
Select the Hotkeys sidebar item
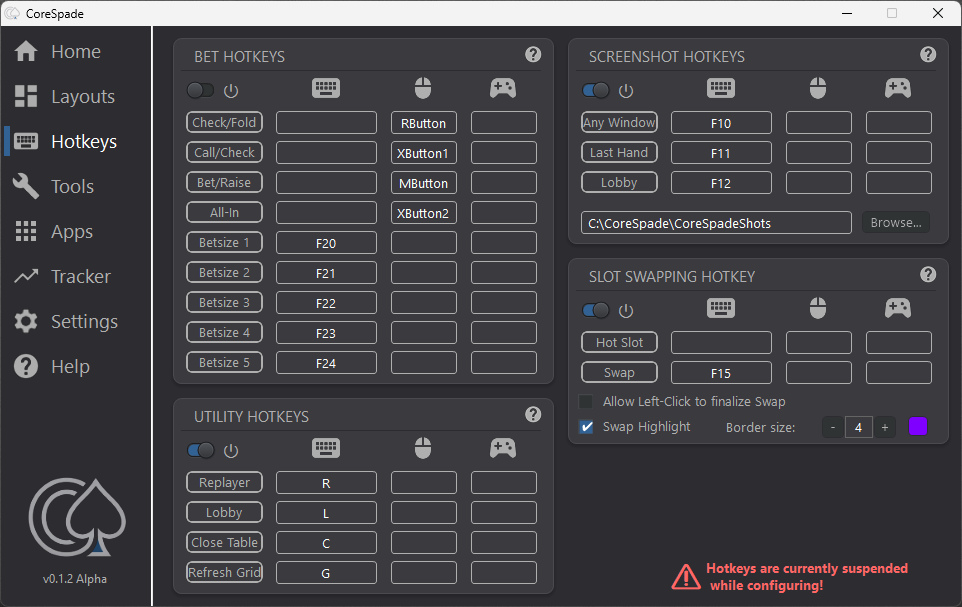pyautogui.click(x=66, y=142)
